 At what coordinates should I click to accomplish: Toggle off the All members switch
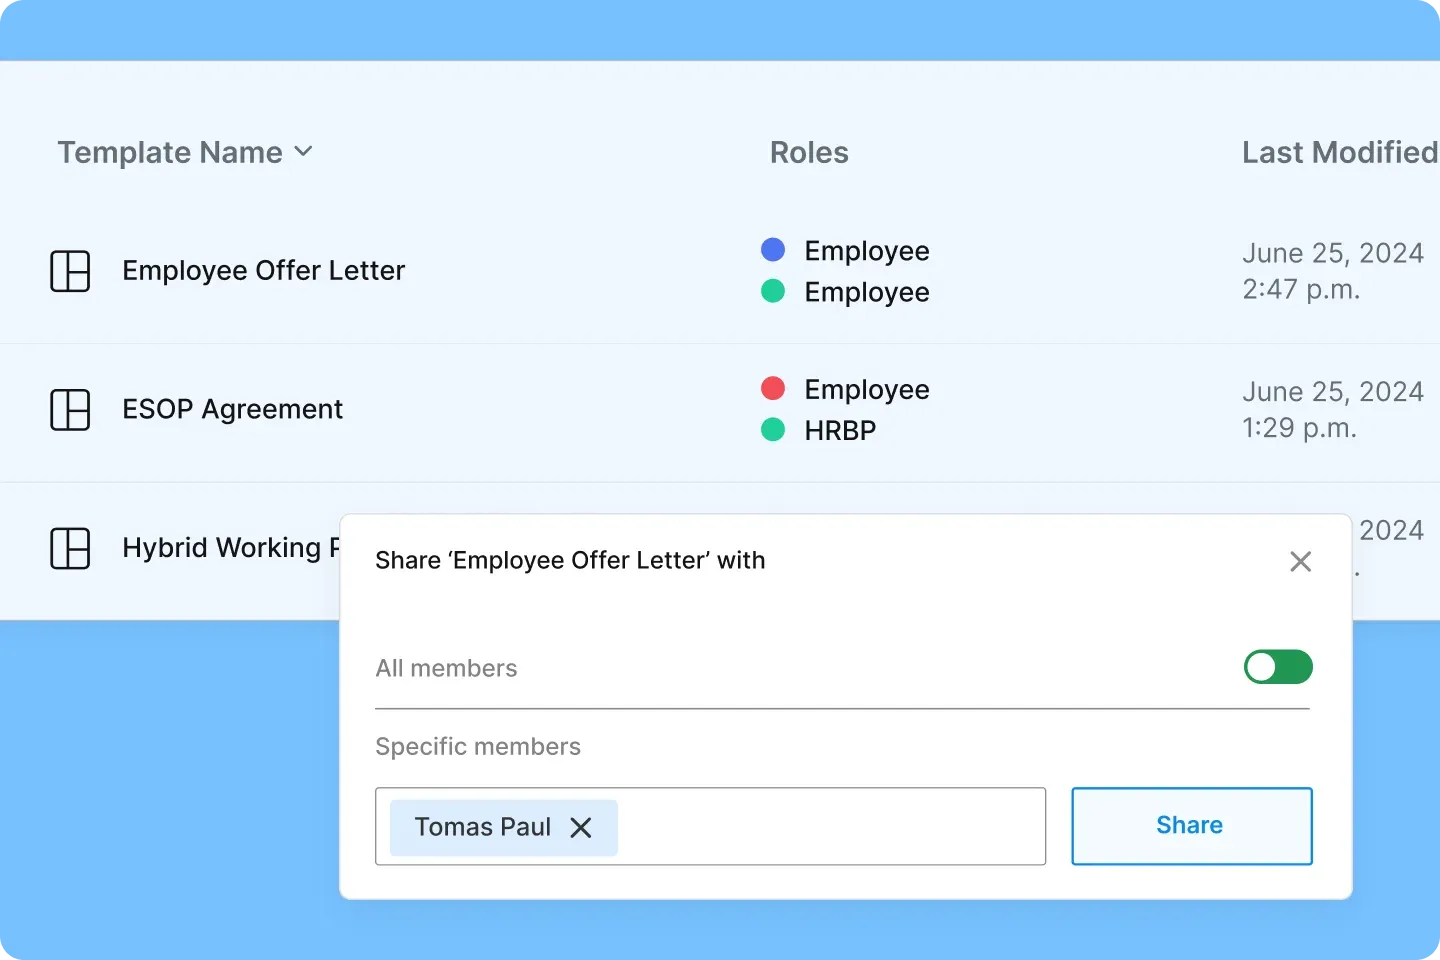(x=1278, y=667)
